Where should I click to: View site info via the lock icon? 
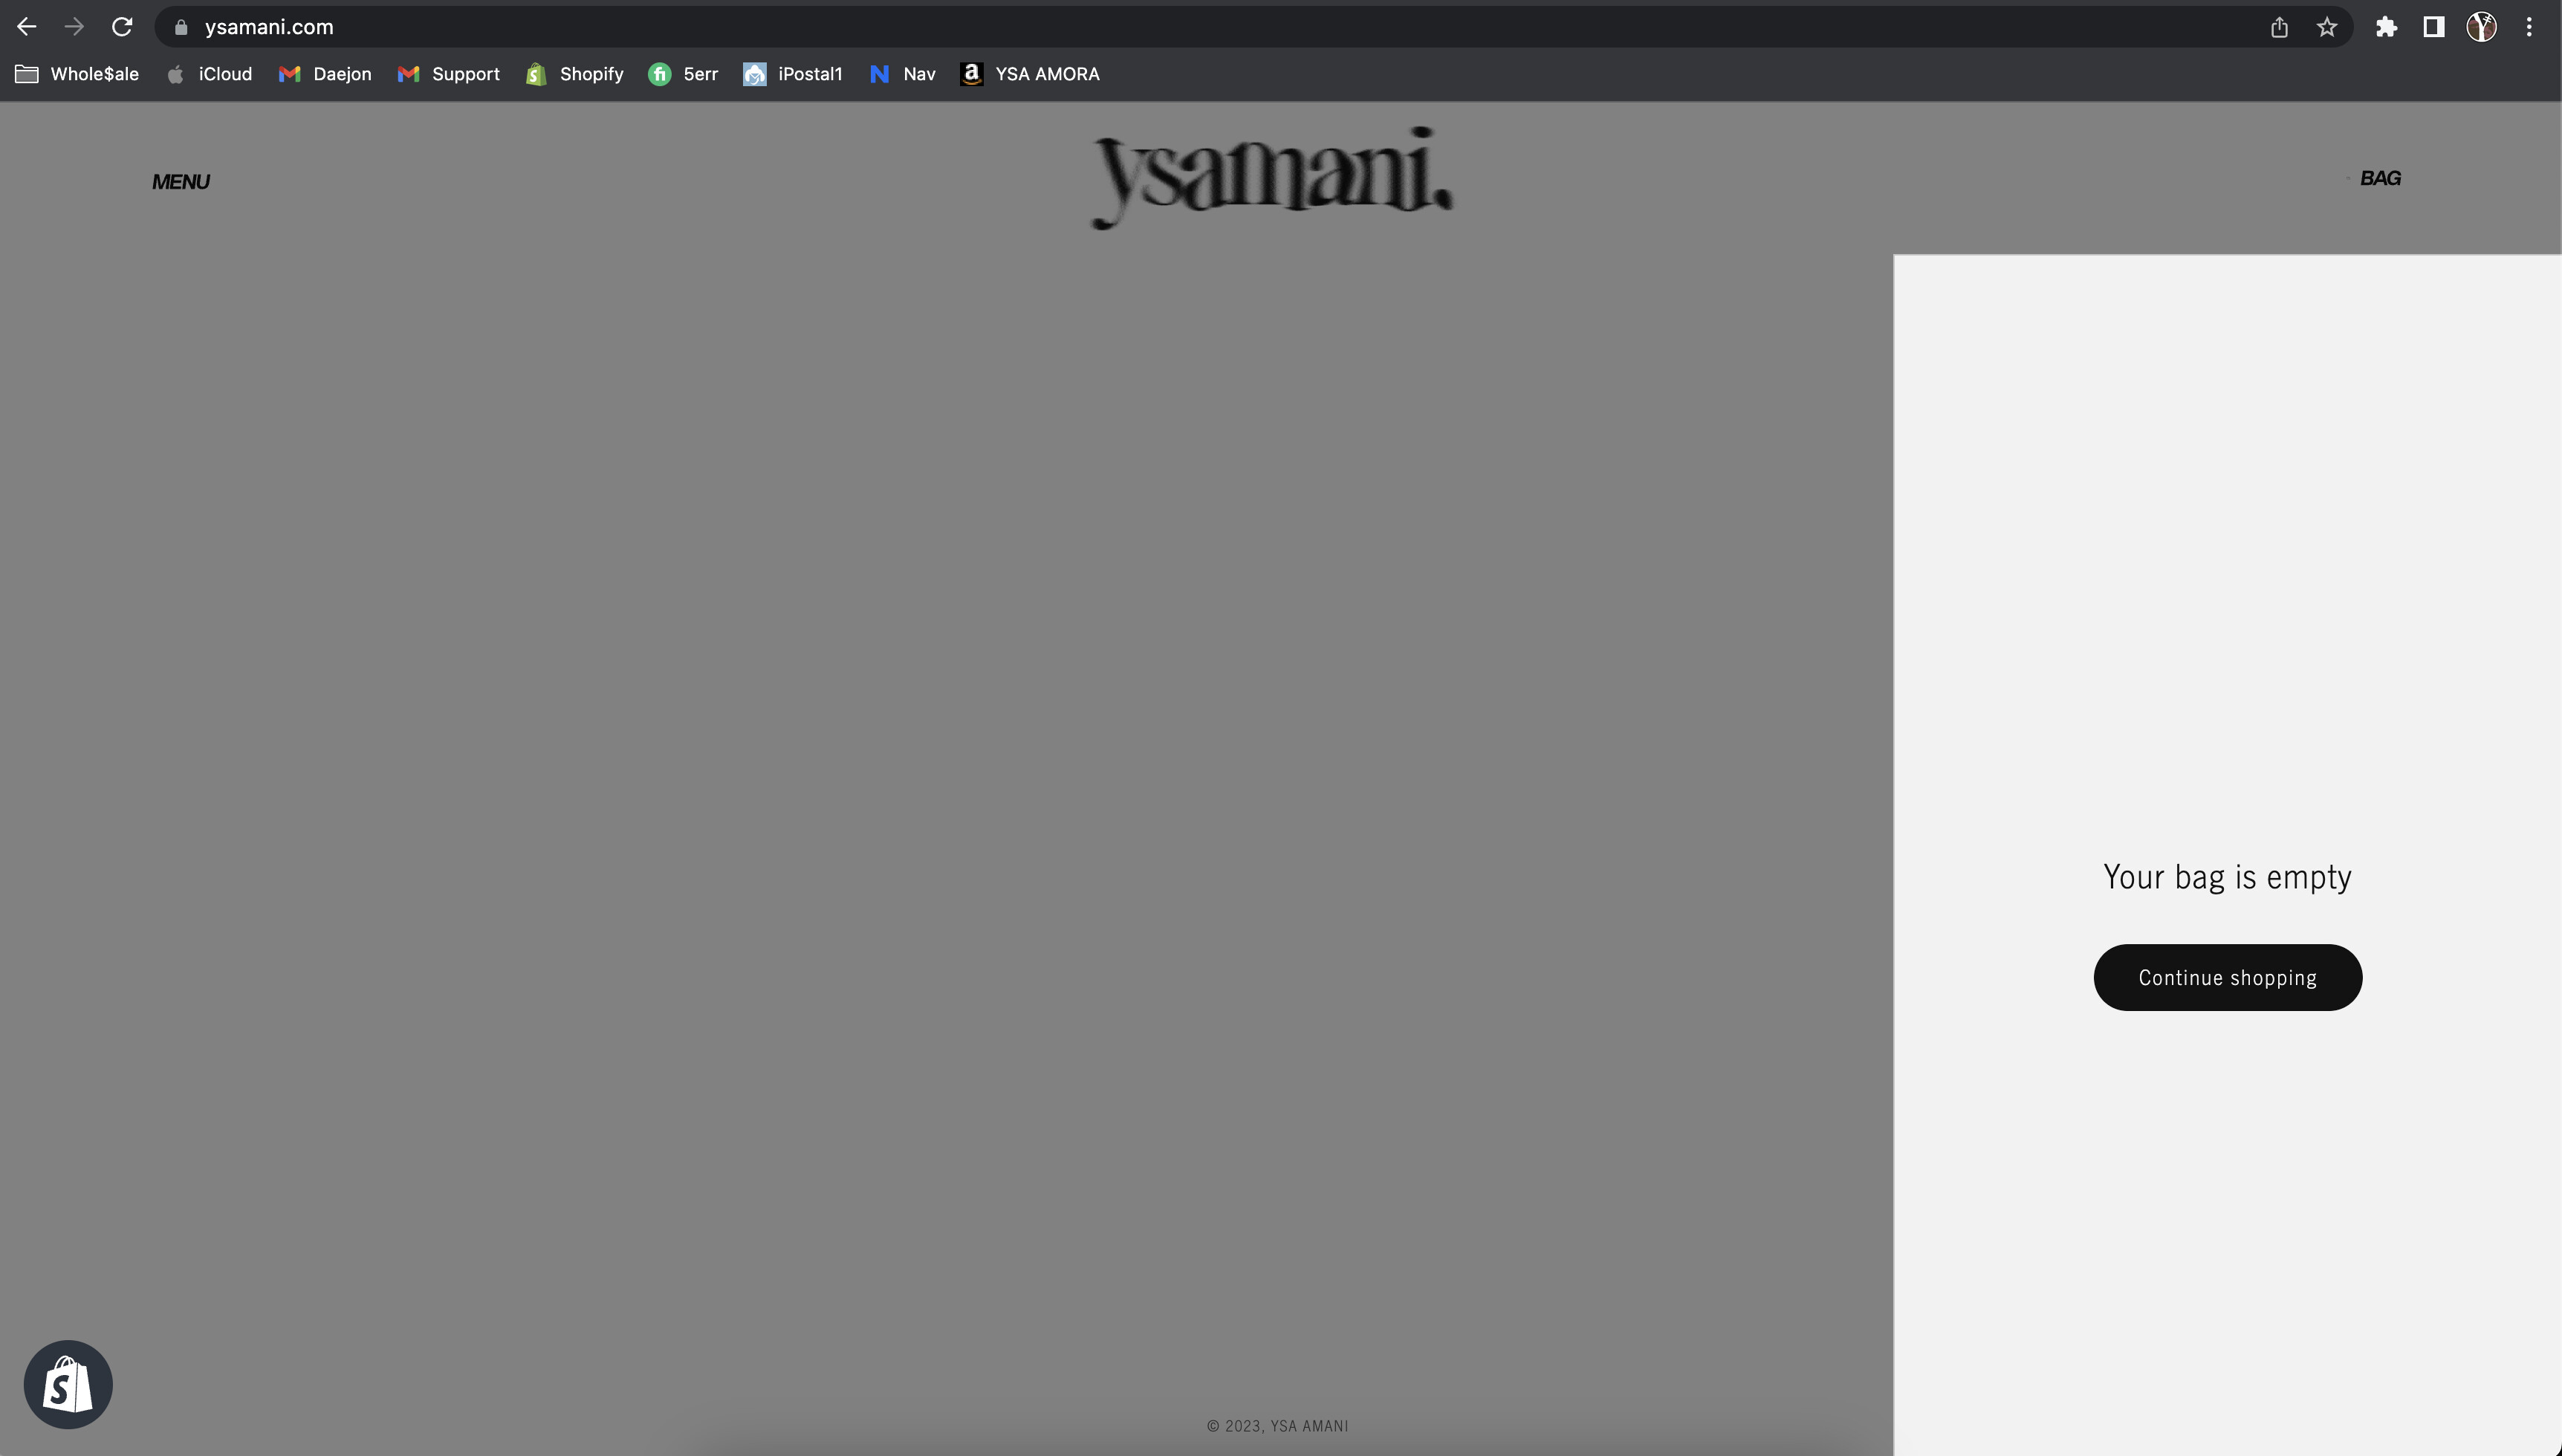point(181,27)
